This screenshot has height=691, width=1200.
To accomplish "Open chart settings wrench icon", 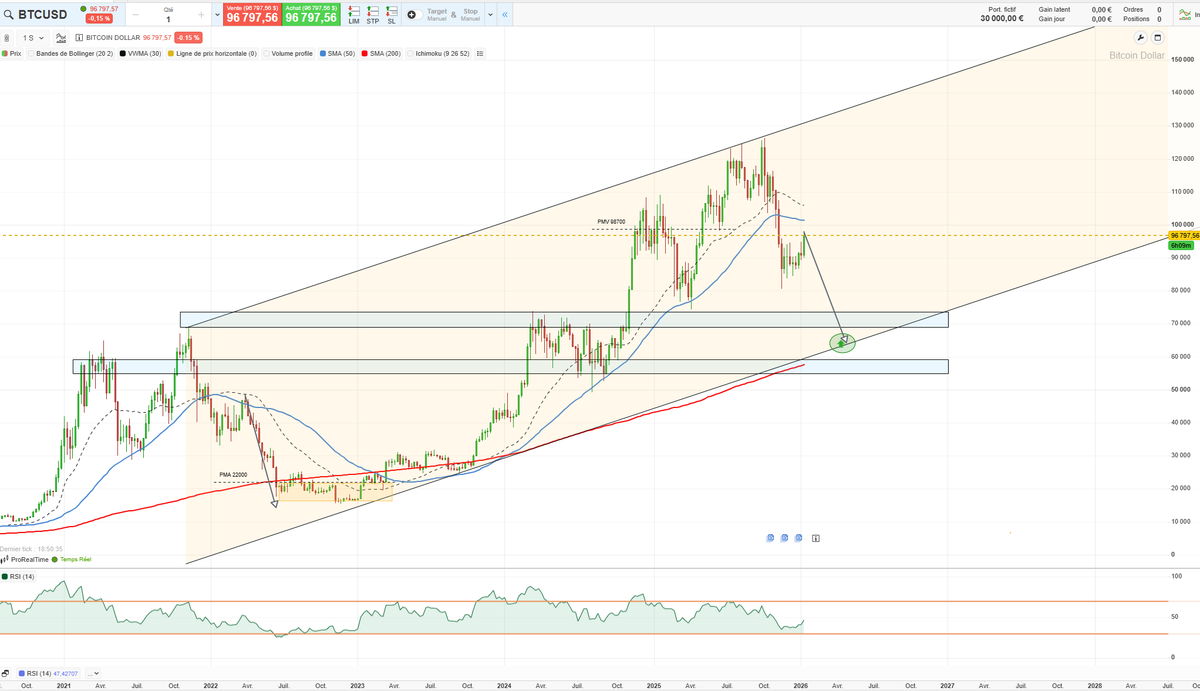I will click(x=1142, y=38).
